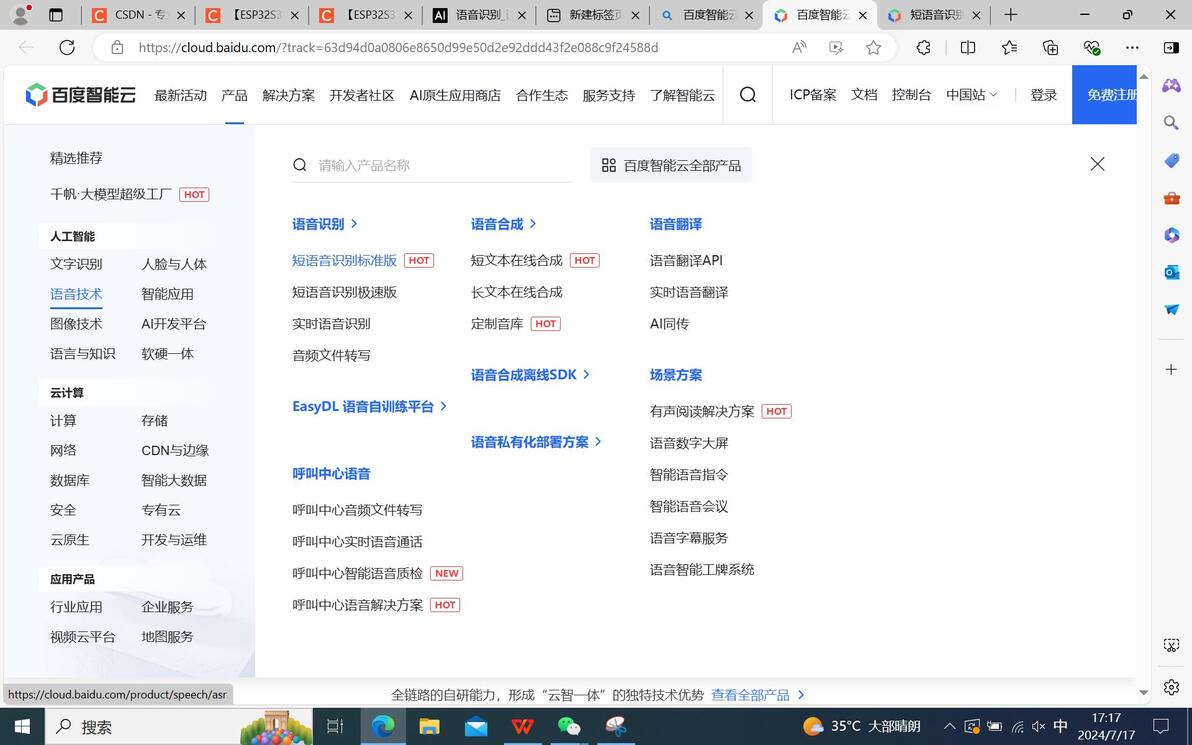Viewport: 1192px width, 745px height.
Task: Open the favorites list icon
Action: 1009,47
